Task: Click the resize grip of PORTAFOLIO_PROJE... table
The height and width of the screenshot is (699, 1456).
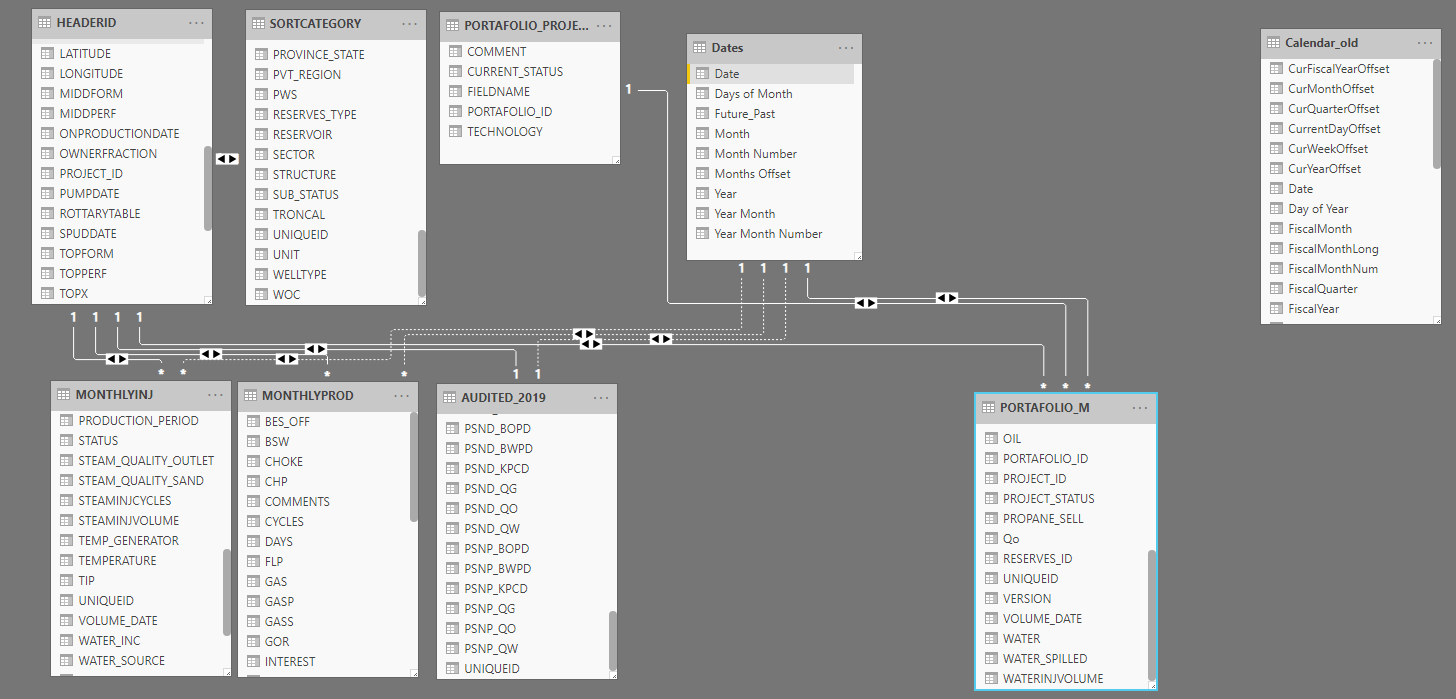Action: click(616, 160)
